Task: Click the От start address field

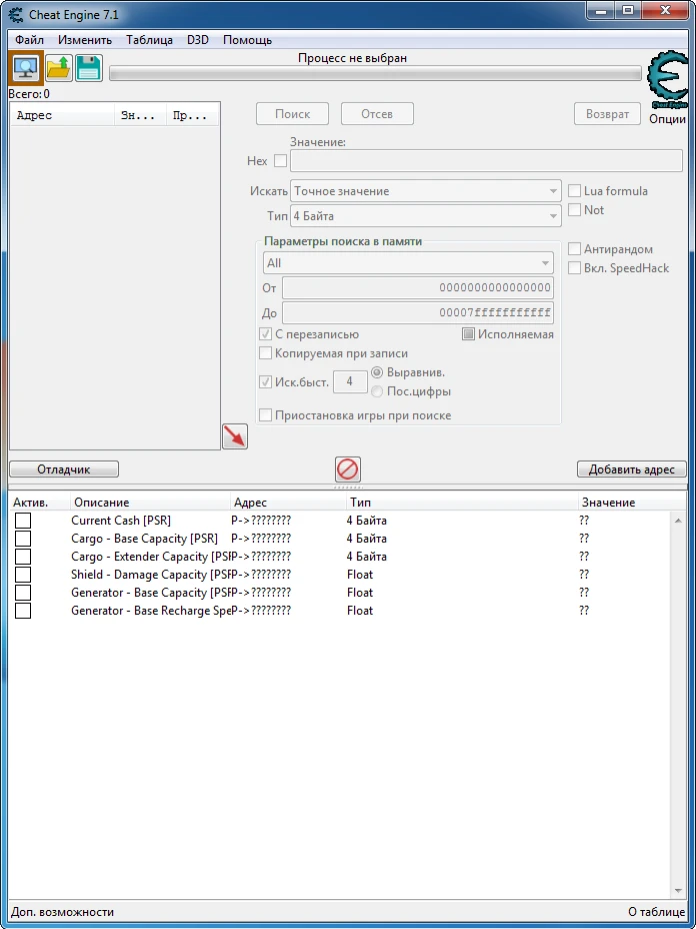Action: [418, 288]
